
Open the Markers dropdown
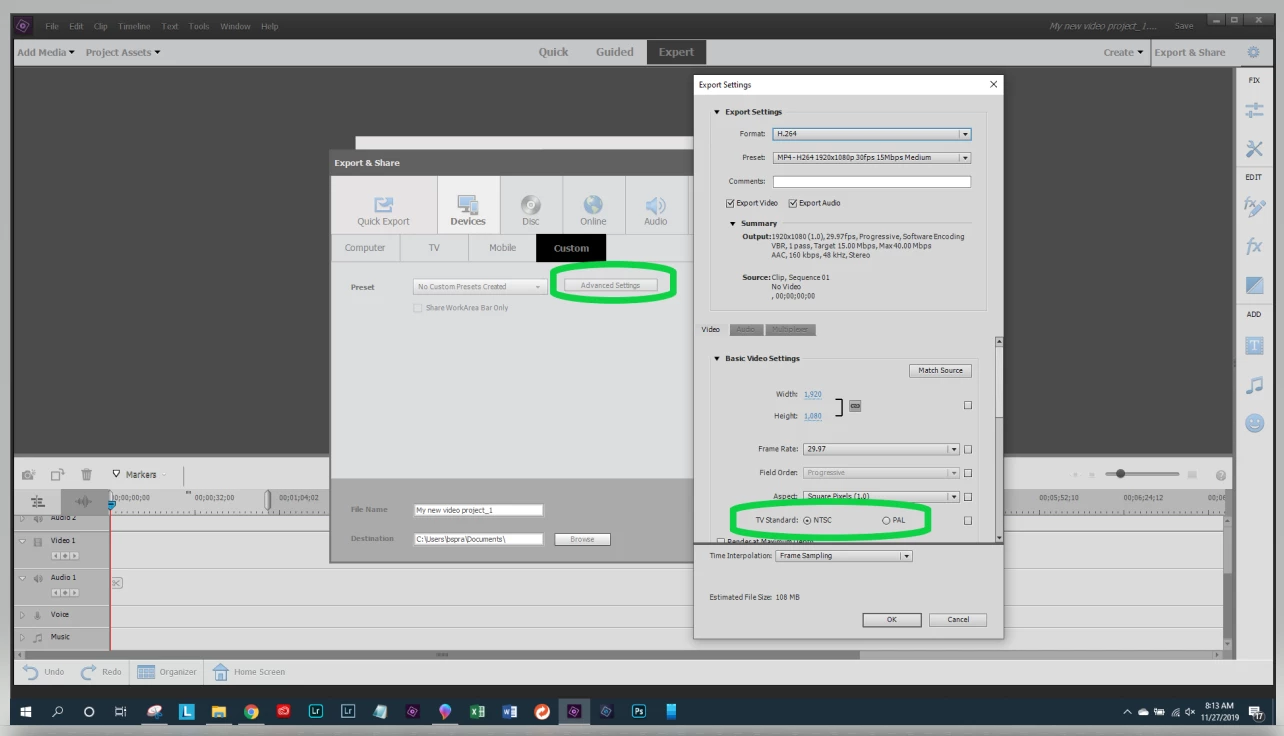click(139, 475)
